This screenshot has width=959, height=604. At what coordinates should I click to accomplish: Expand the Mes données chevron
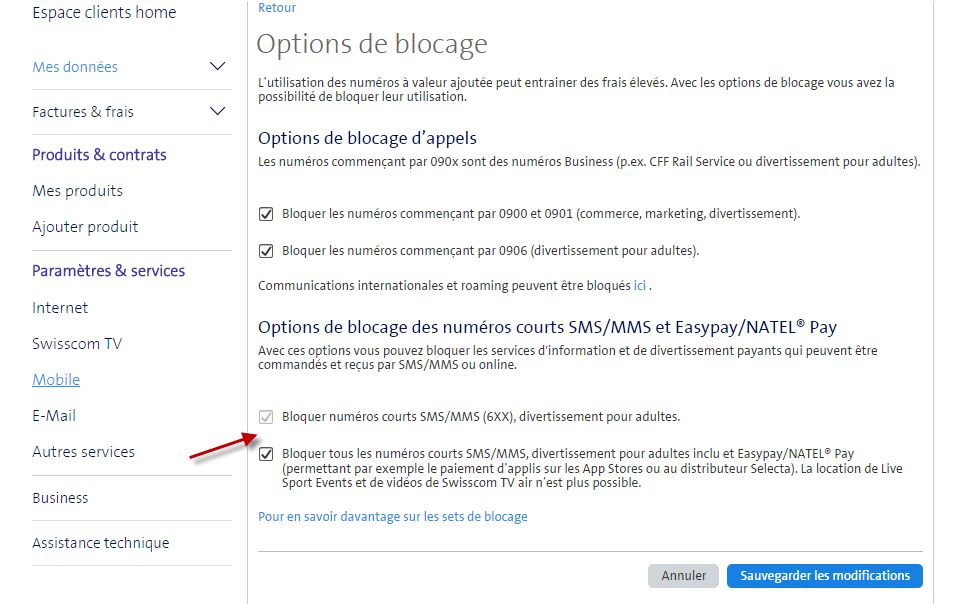217,67
